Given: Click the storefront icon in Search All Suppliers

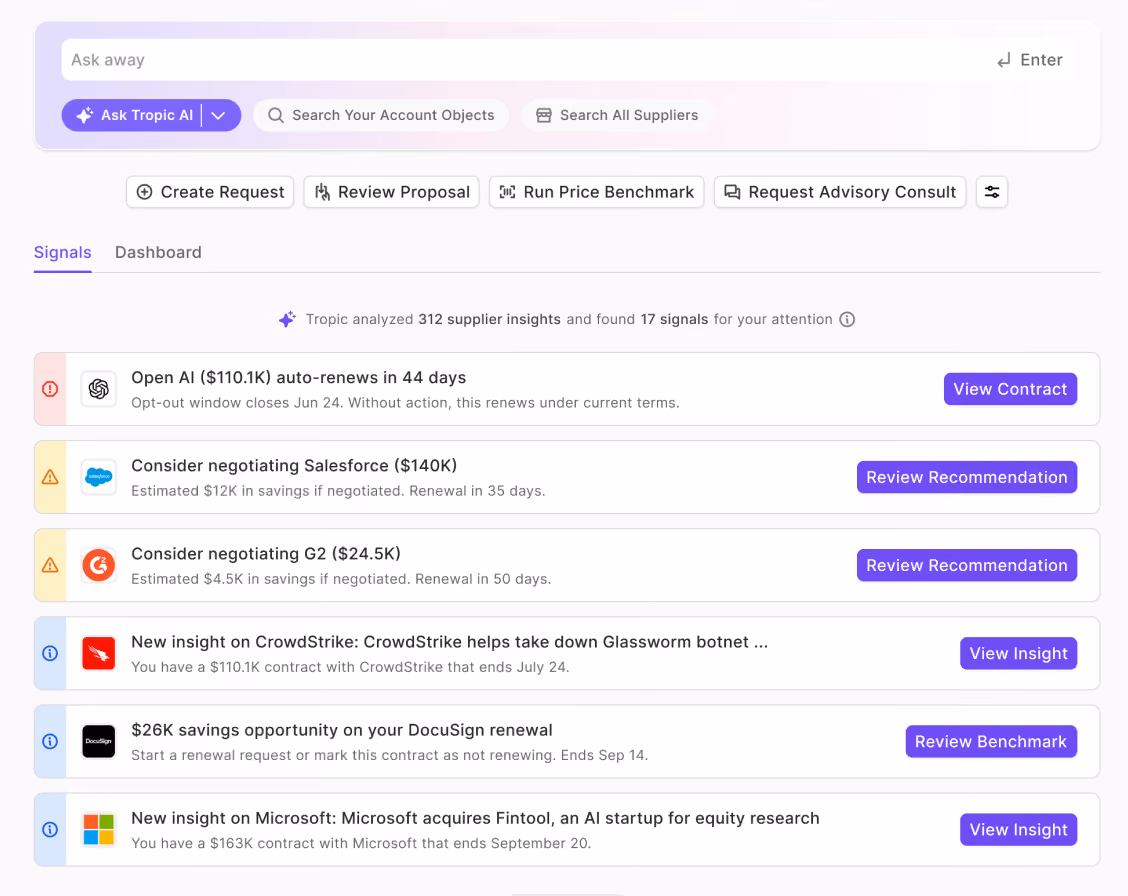Looking at the screenshot, I should (544, 115).
